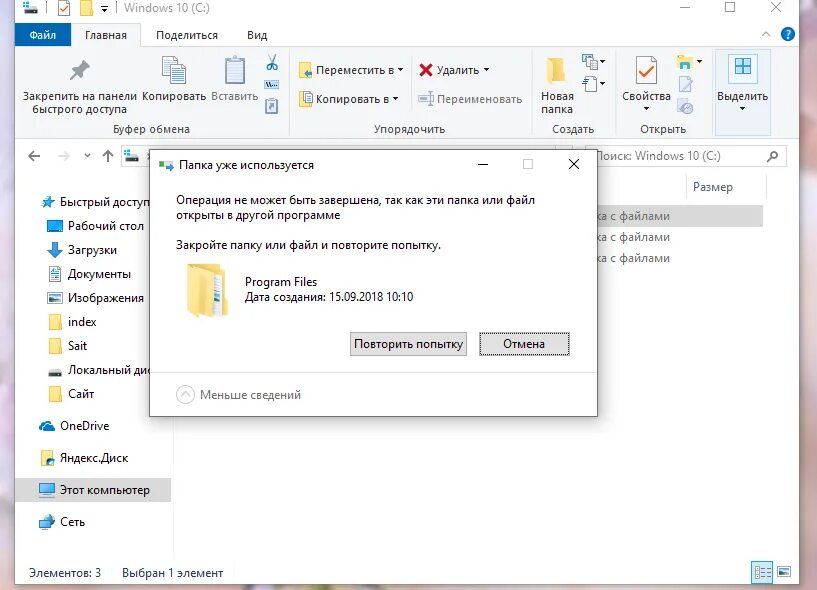This screenshot has width=817, height=590.
Task: Click the Повторить попытку button
Action: coord(408,344)
